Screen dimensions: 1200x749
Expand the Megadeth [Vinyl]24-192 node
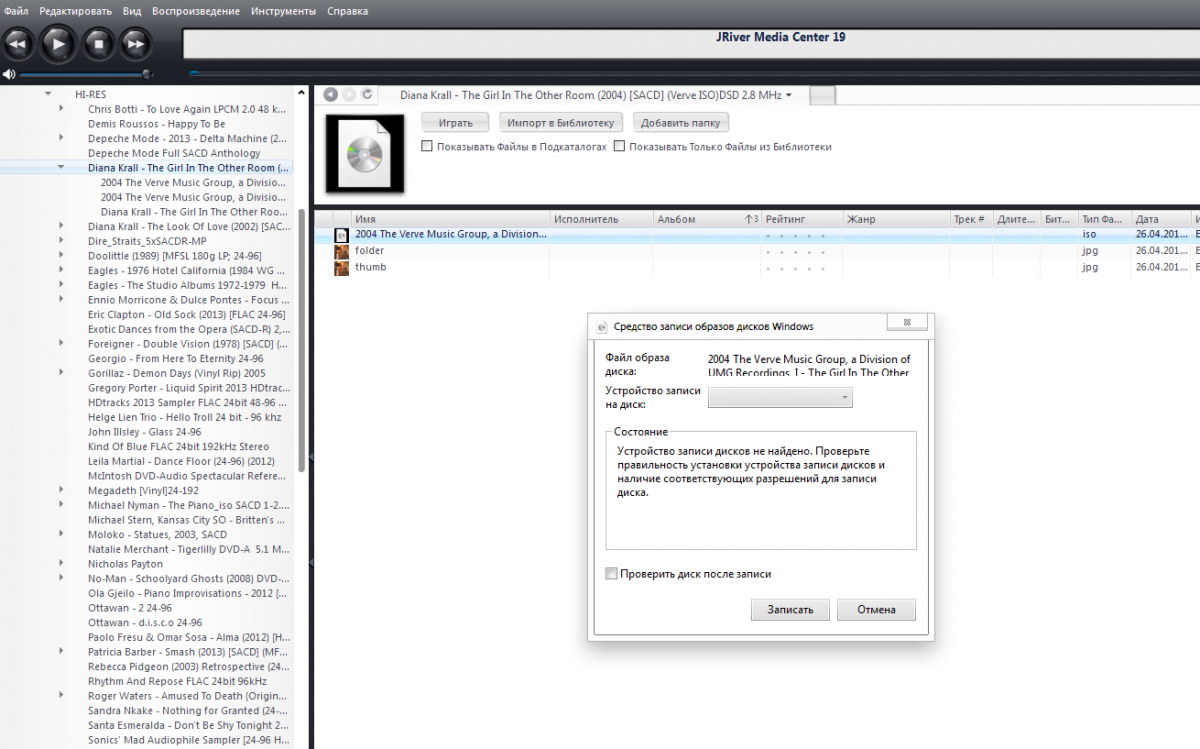(x=62, y=491)
